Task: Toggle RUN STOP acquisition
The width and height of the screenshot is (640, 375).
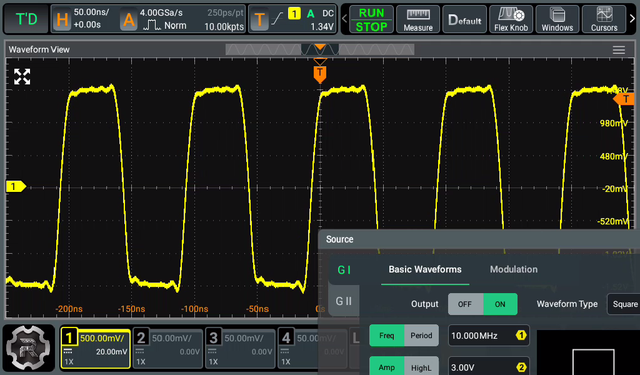Action: [371, 19]
